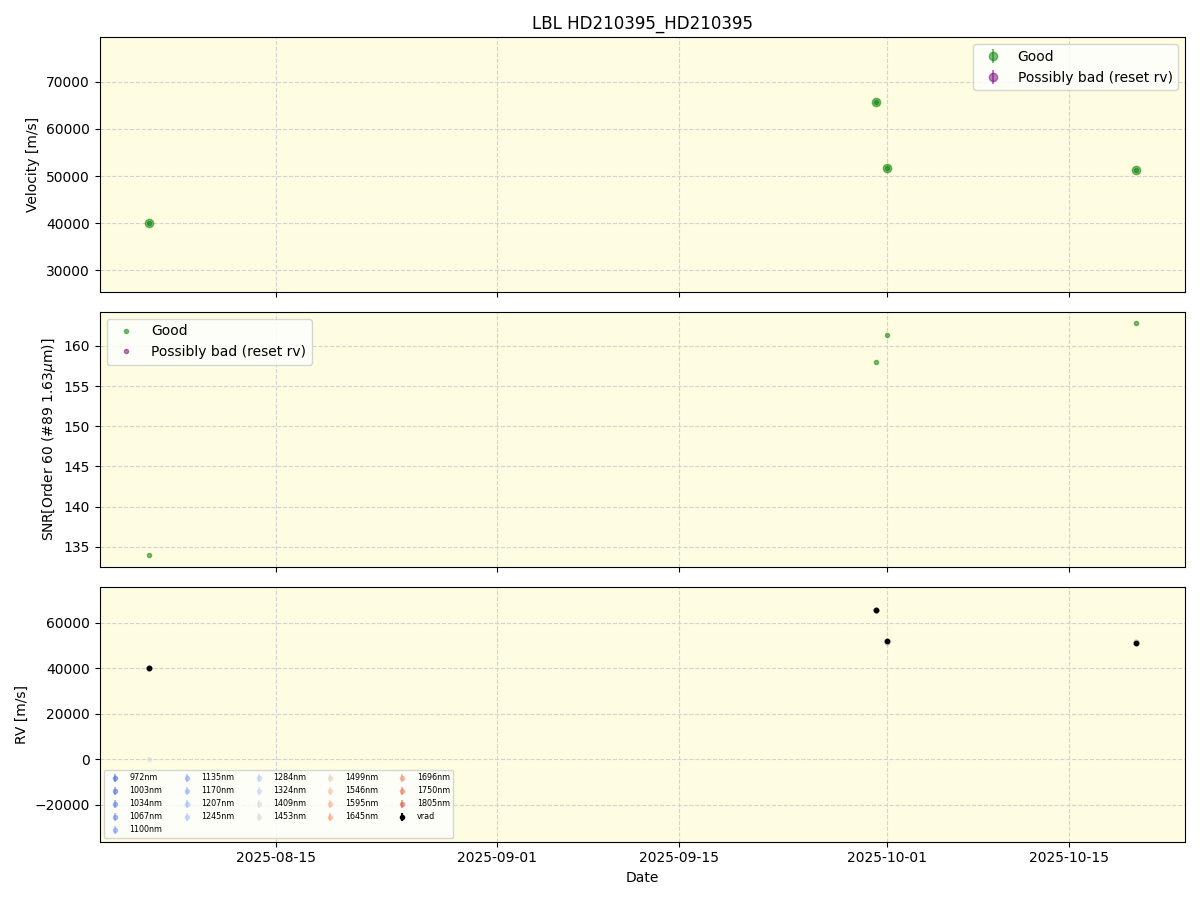Click the green Good marker in velocity legend
Image resolution: width=1200 pixels, height=900 pixels.
tap(993, 57)
